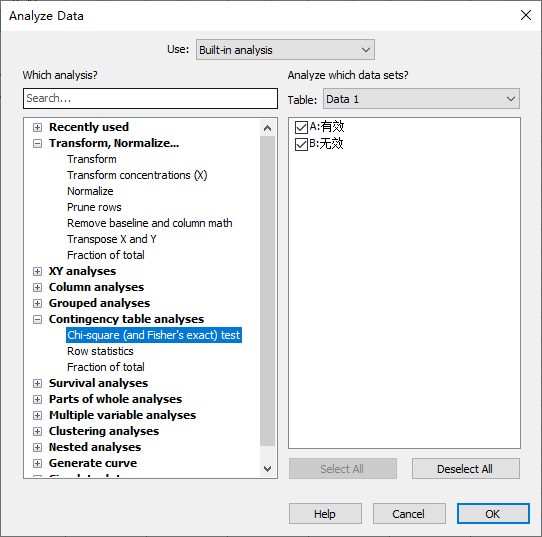Expand the Recently used category
Screen dimensions: 542x537
point(37,128)
